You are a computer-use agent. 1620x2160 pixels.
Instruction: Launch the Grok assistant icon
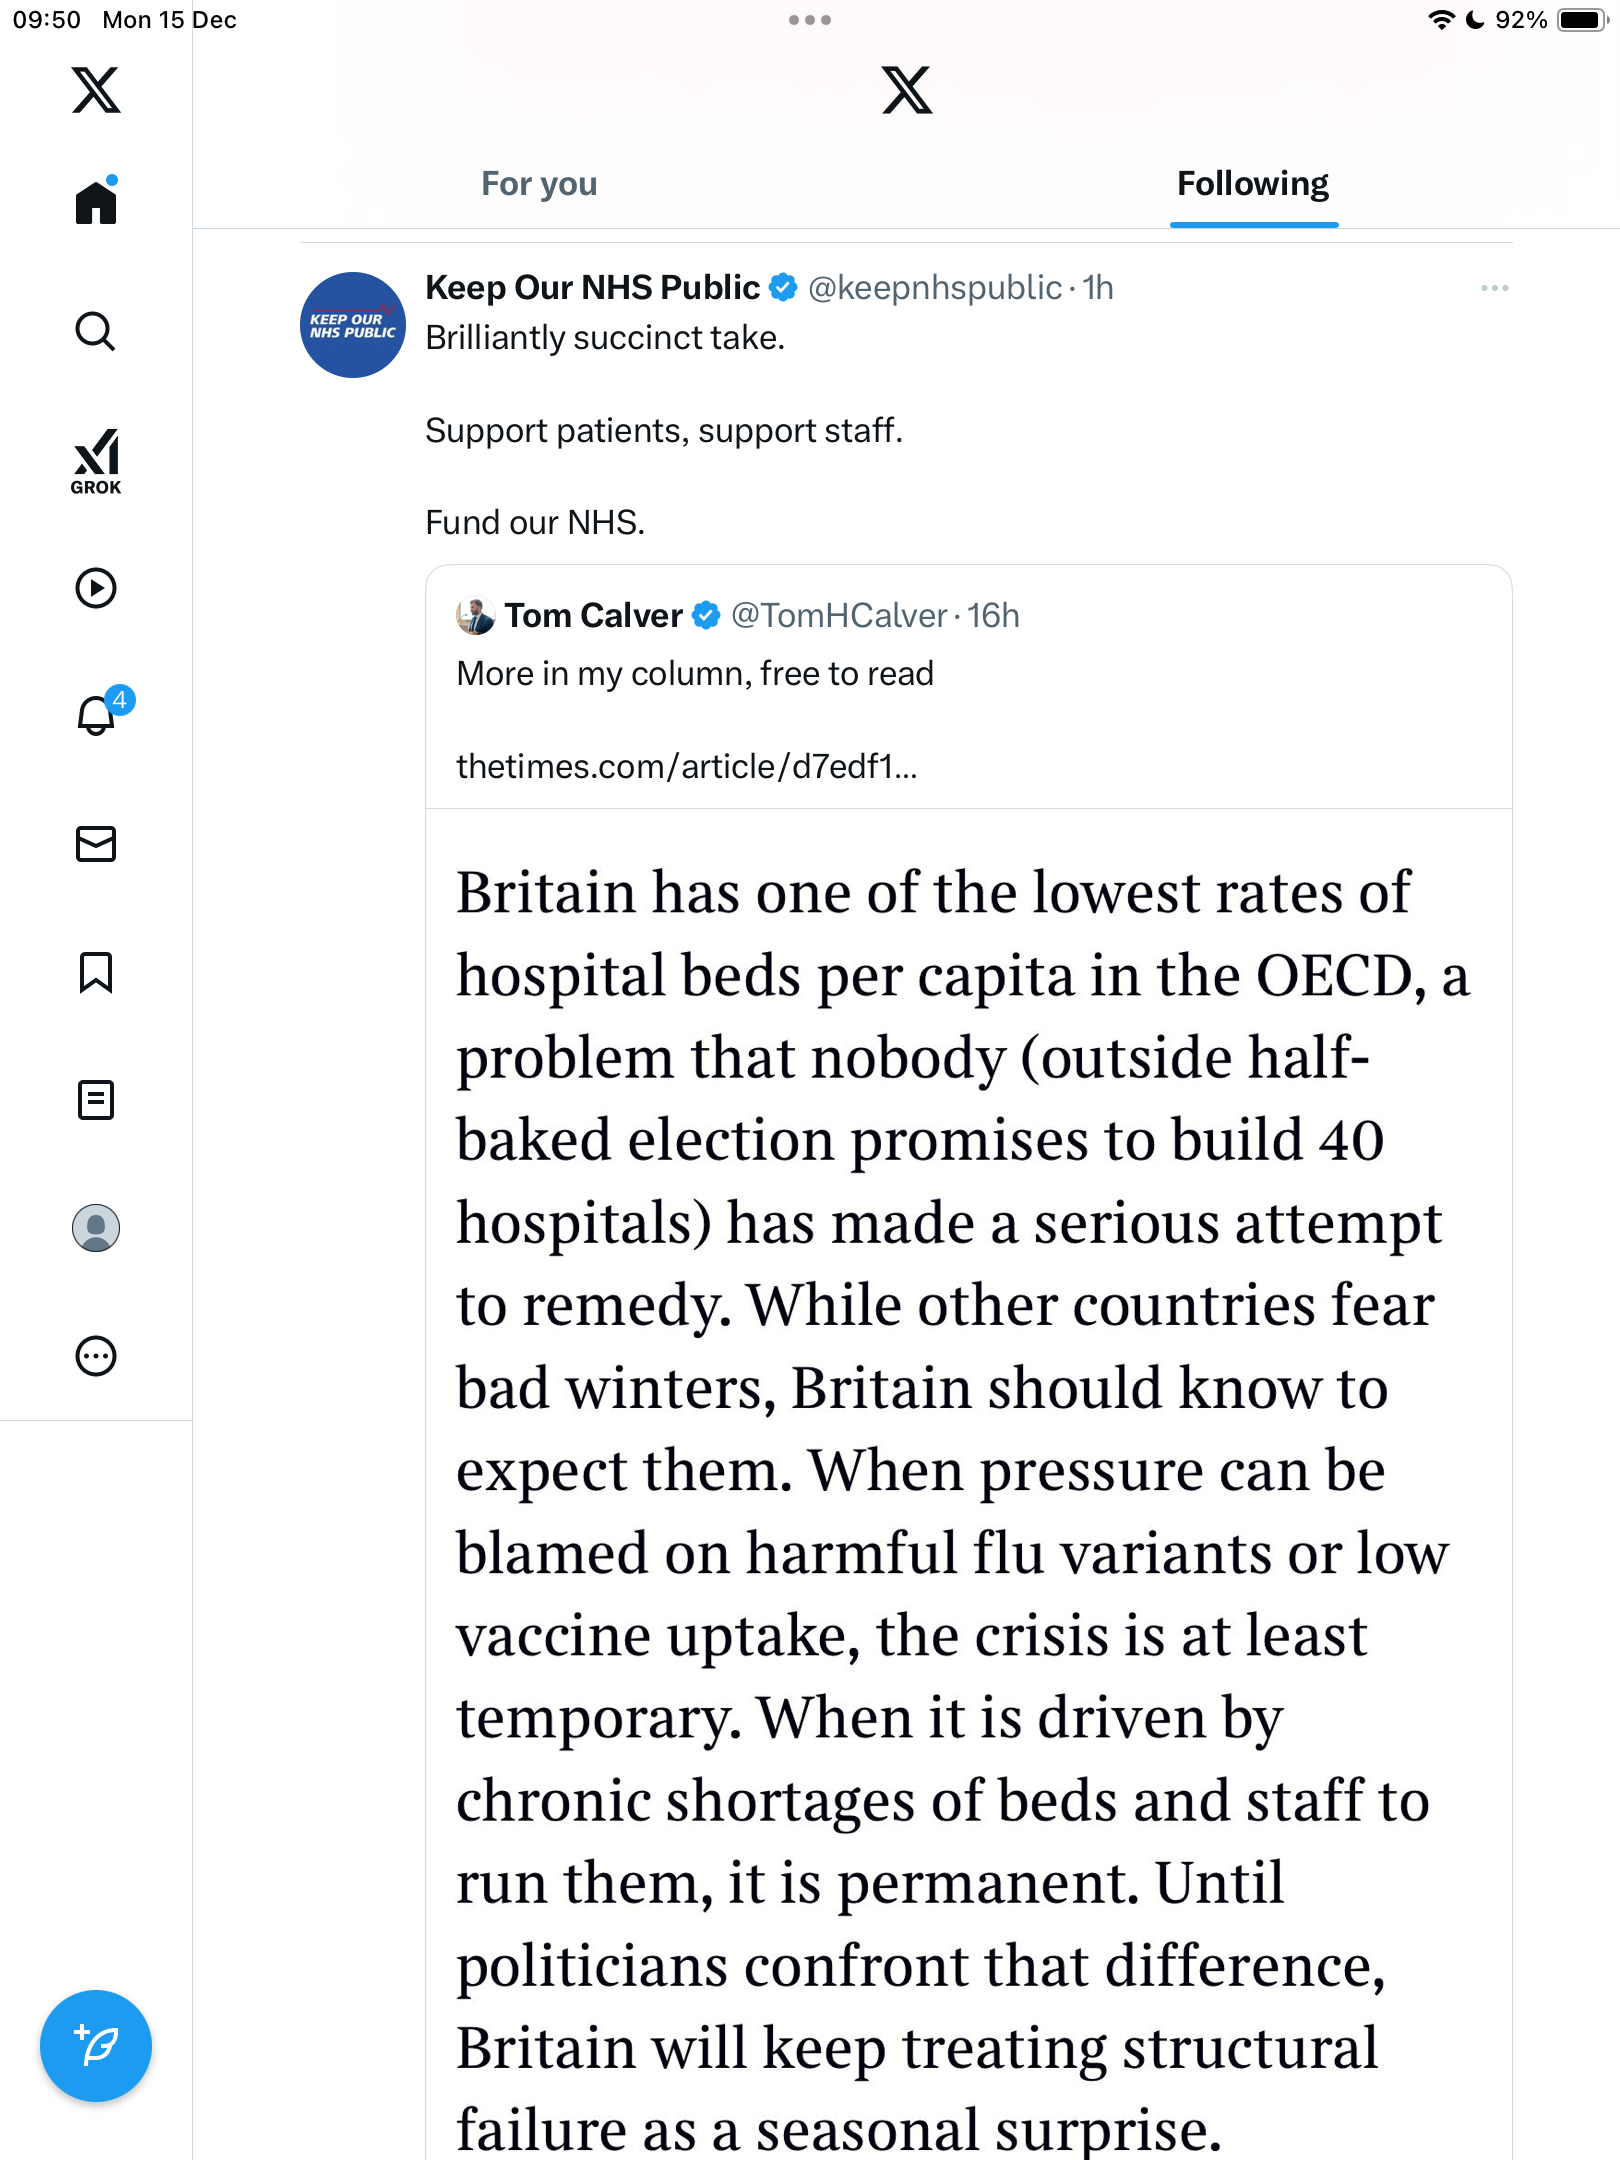click(x=96, y=461)
